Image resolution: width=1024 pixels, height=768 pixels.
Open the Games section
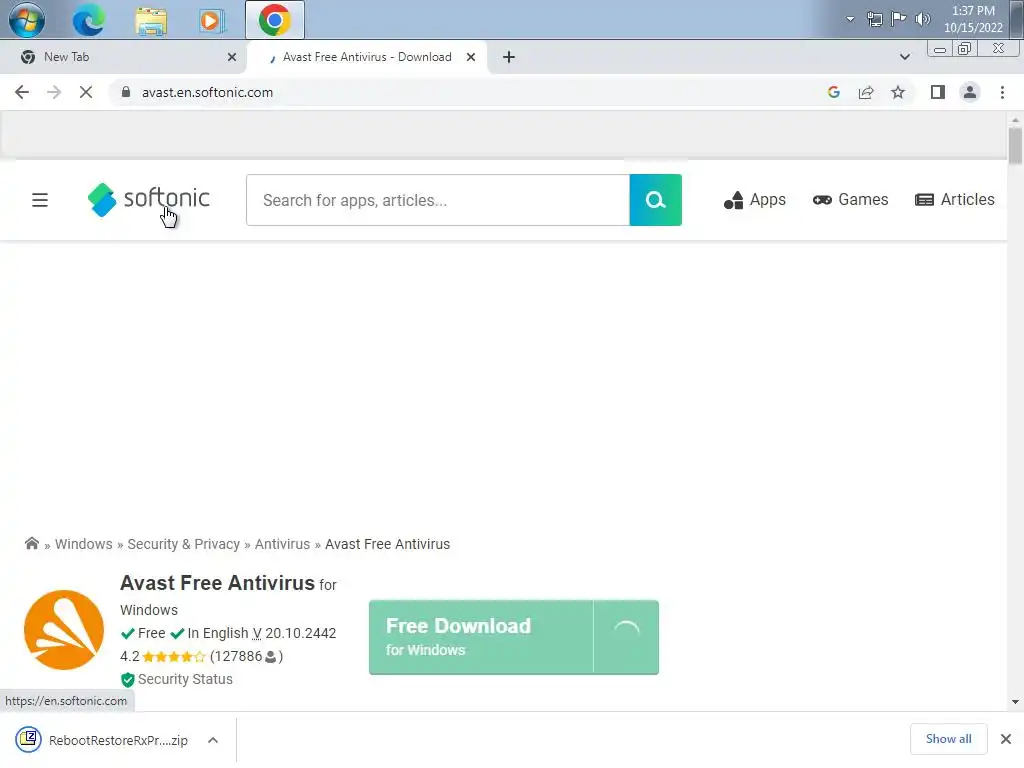tap(850, 200)
